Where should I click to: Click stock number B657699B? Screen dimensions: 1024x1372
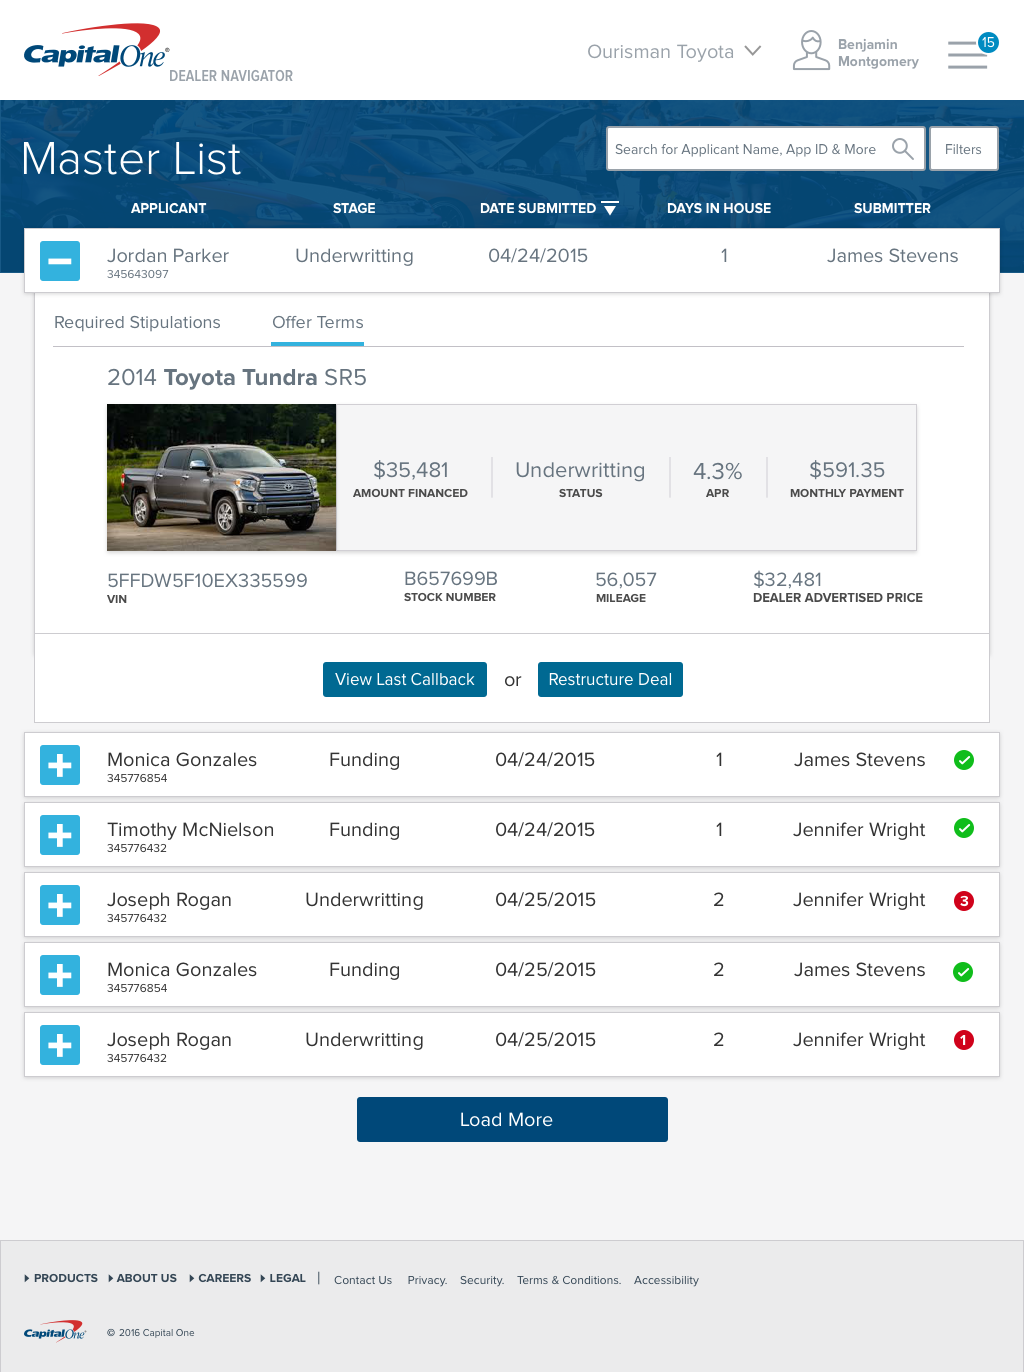(x=451, y=578)
